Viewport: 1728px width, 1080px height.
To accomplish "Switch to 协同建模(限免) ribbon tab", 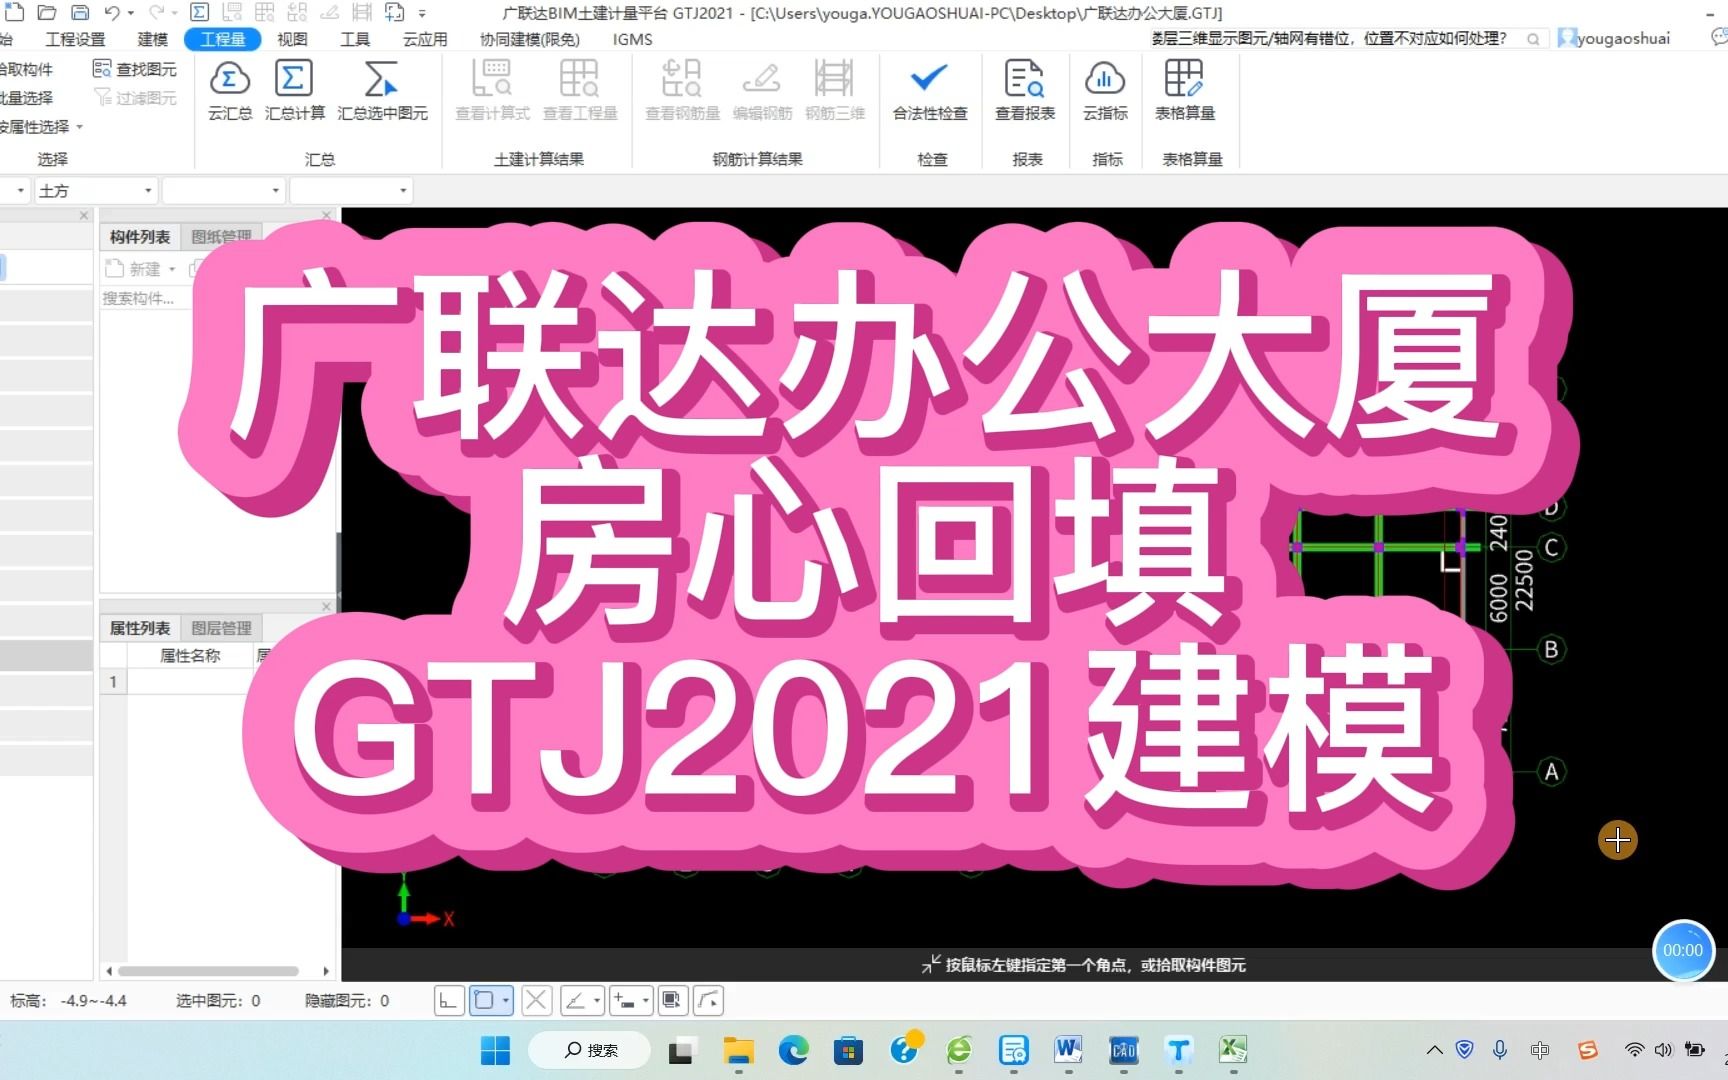I will click(529, 39).
